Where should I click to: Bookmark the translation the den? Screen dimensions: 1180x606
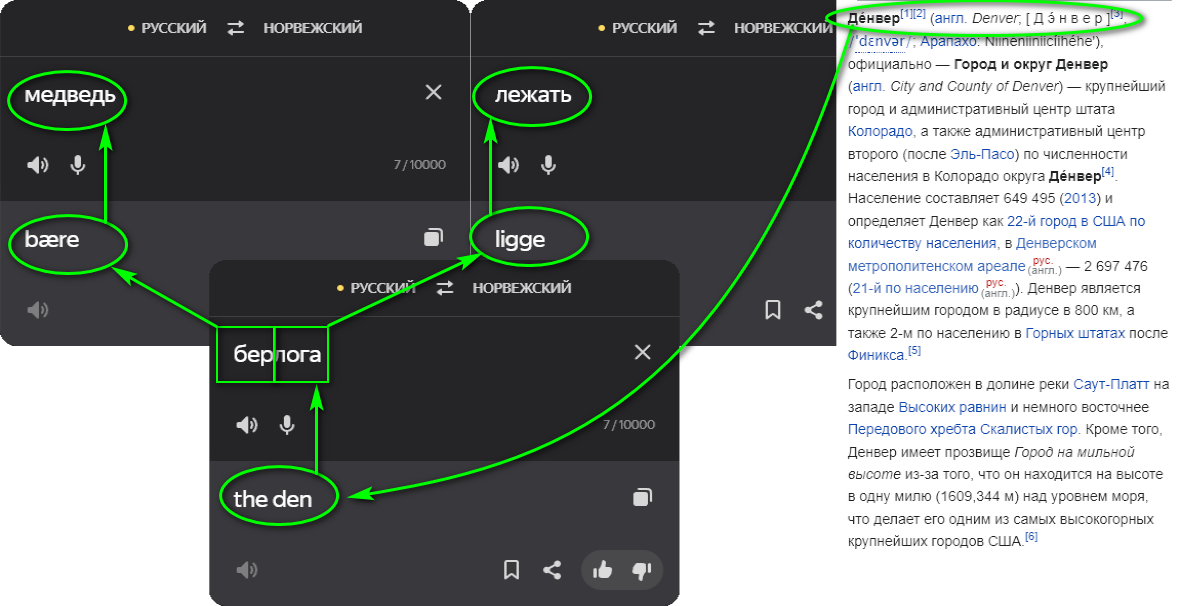coord(511,570)
